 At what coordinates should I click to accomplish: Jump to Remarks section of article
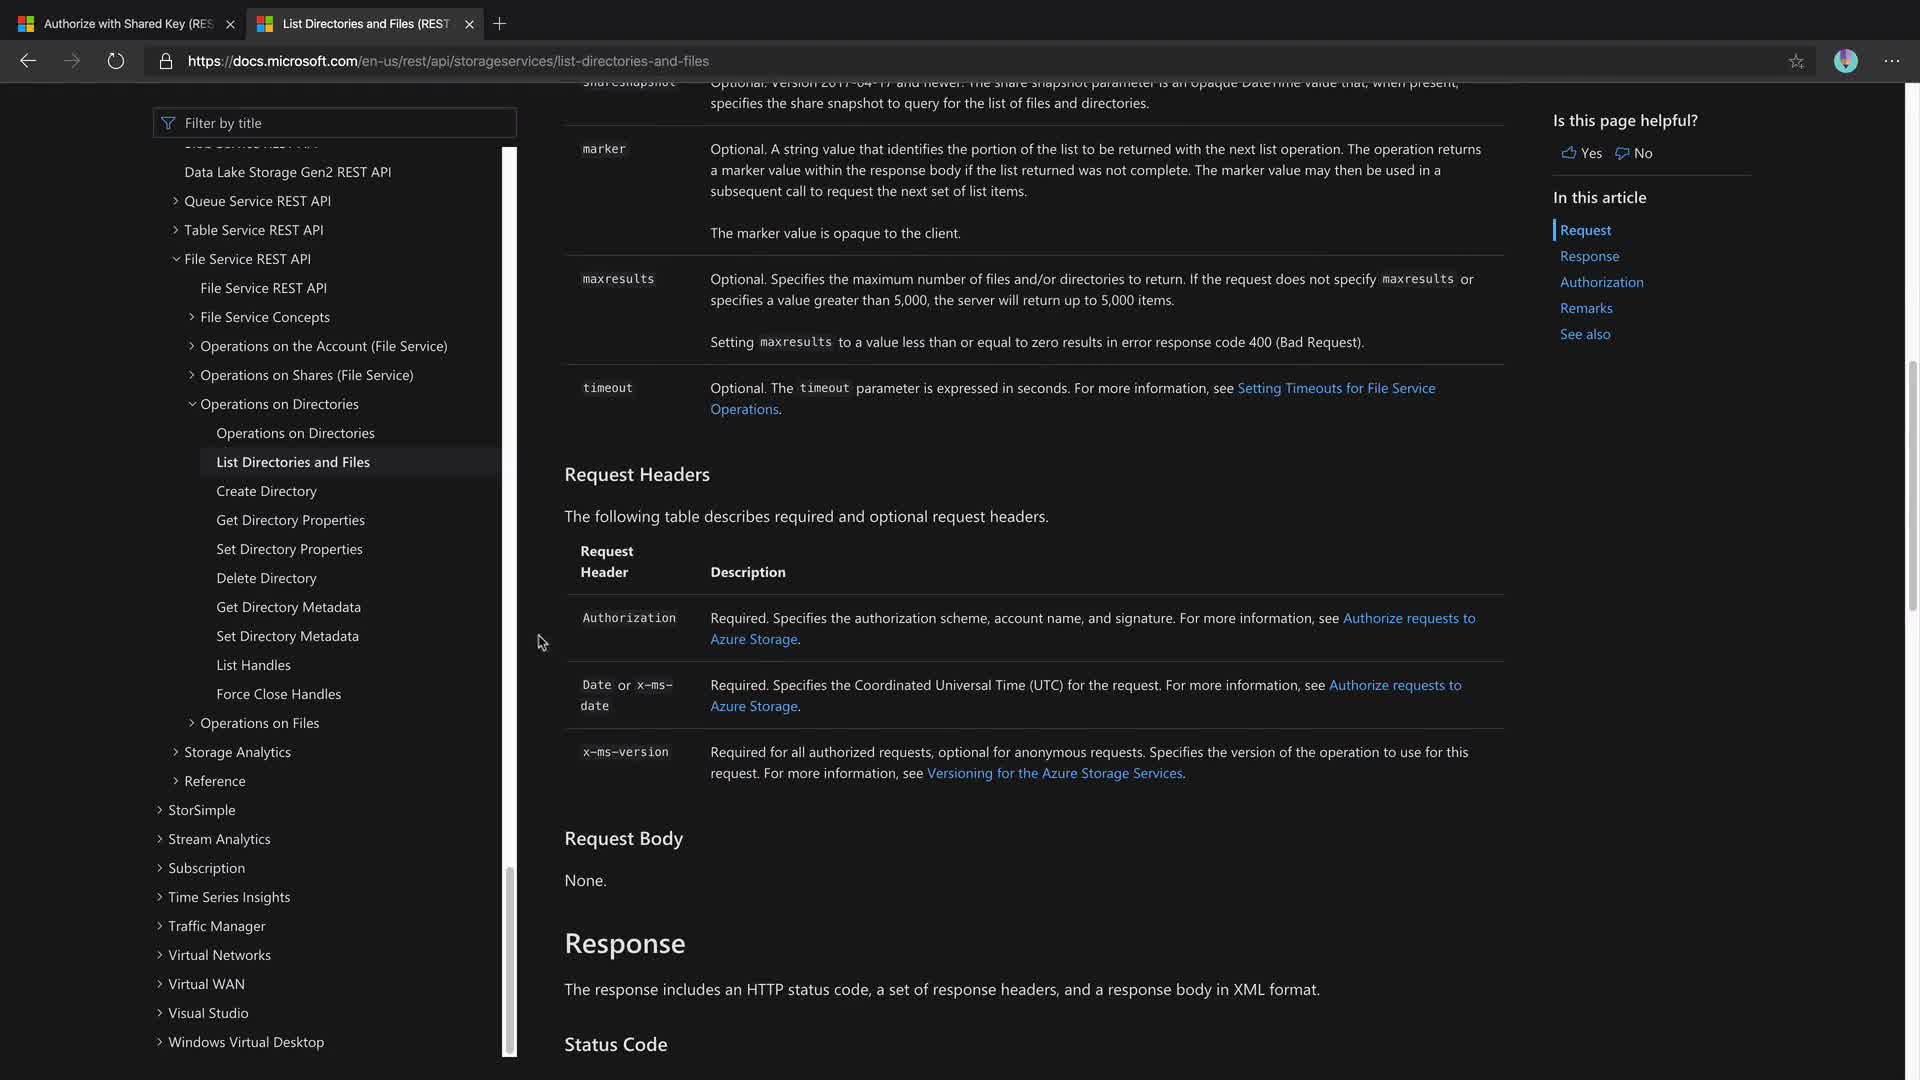(x=1586, y=308)
